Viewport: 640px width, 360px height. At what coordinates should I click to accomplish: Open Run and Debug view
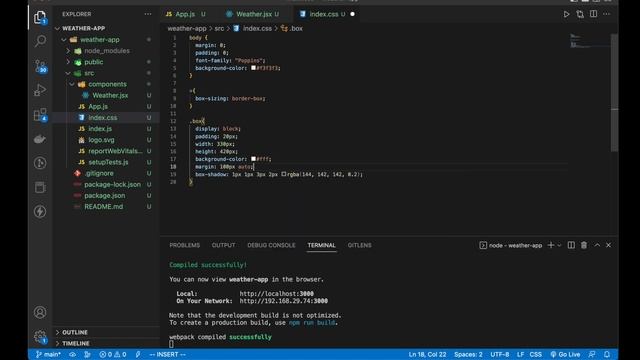click(x=40, y=90)
